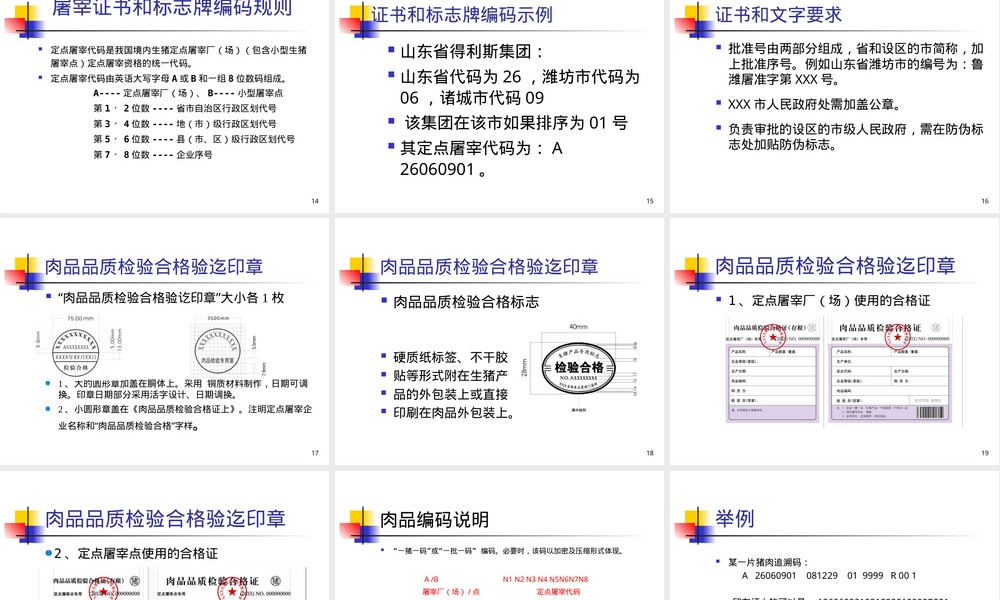Click slide number 16 label
The image size is (1000, 600).
(x=985, y=201)
